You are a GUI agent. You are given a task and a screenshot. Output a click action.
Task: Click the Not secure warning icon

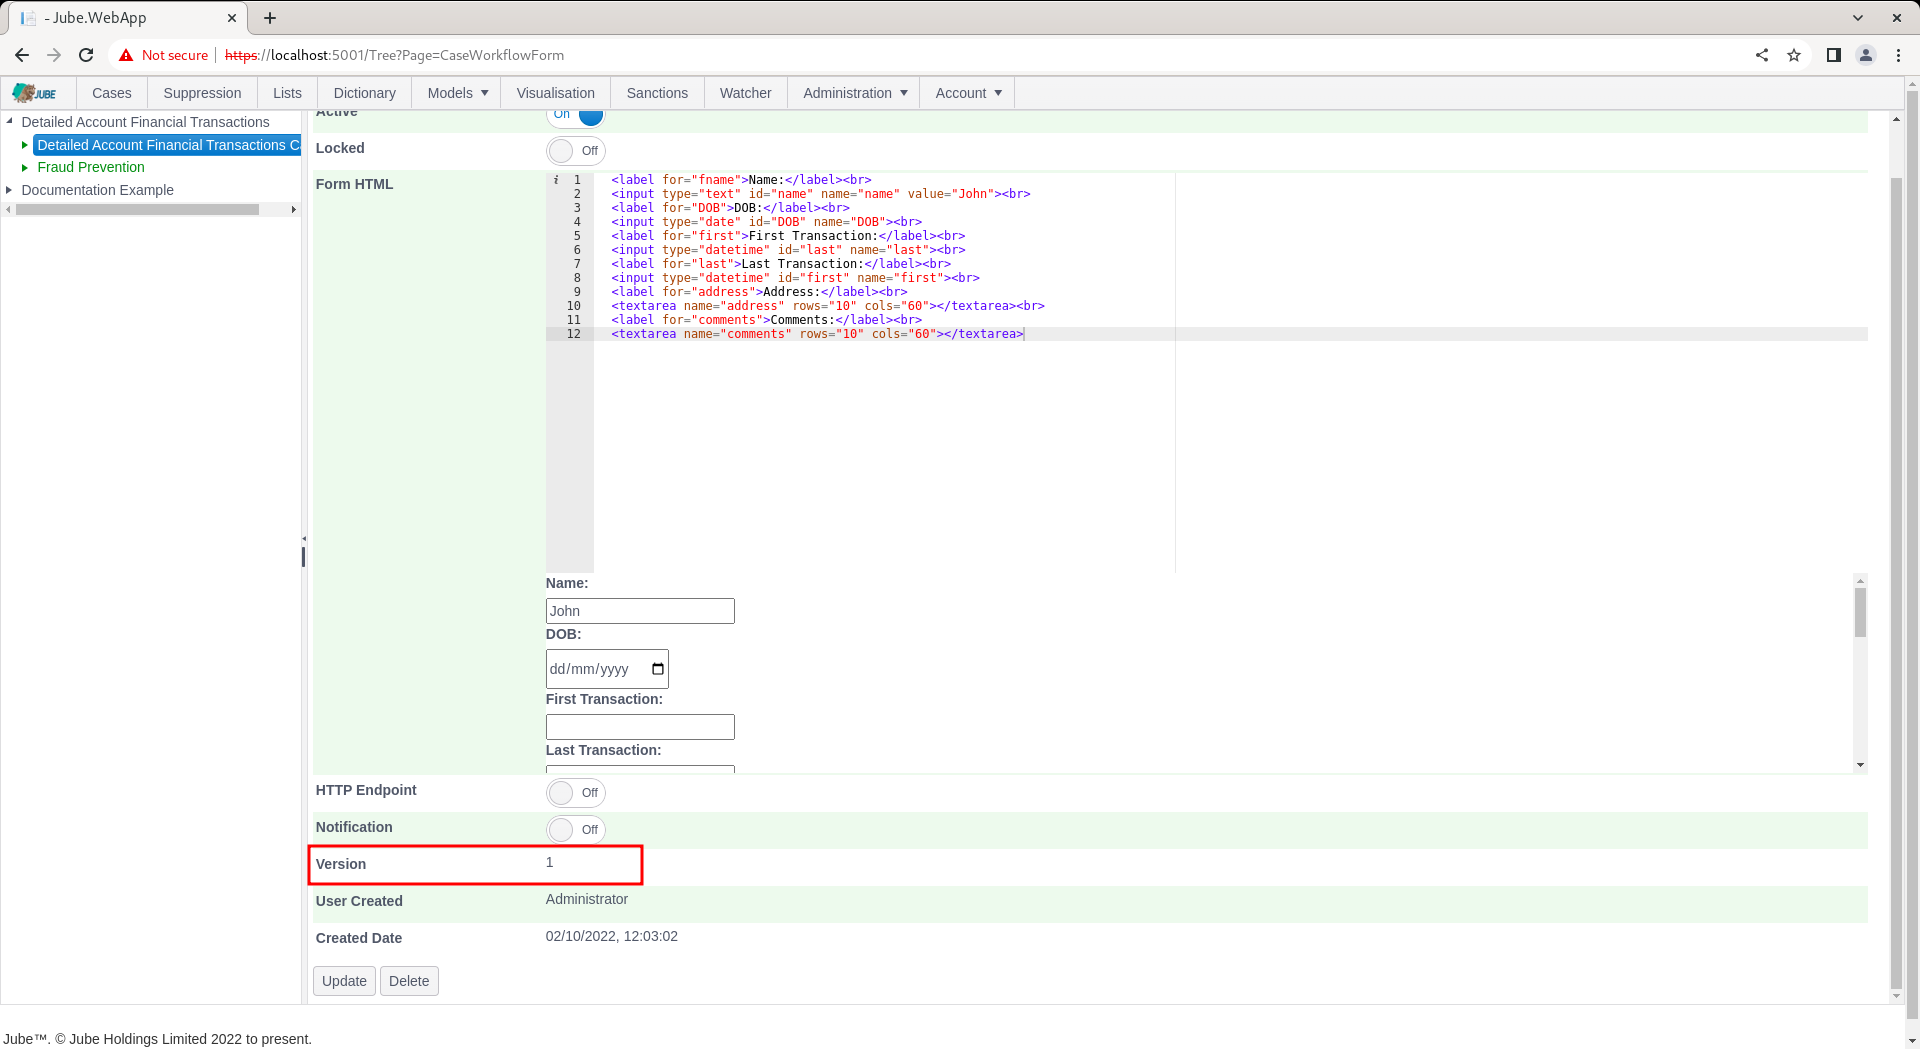[x=126, y=55]
